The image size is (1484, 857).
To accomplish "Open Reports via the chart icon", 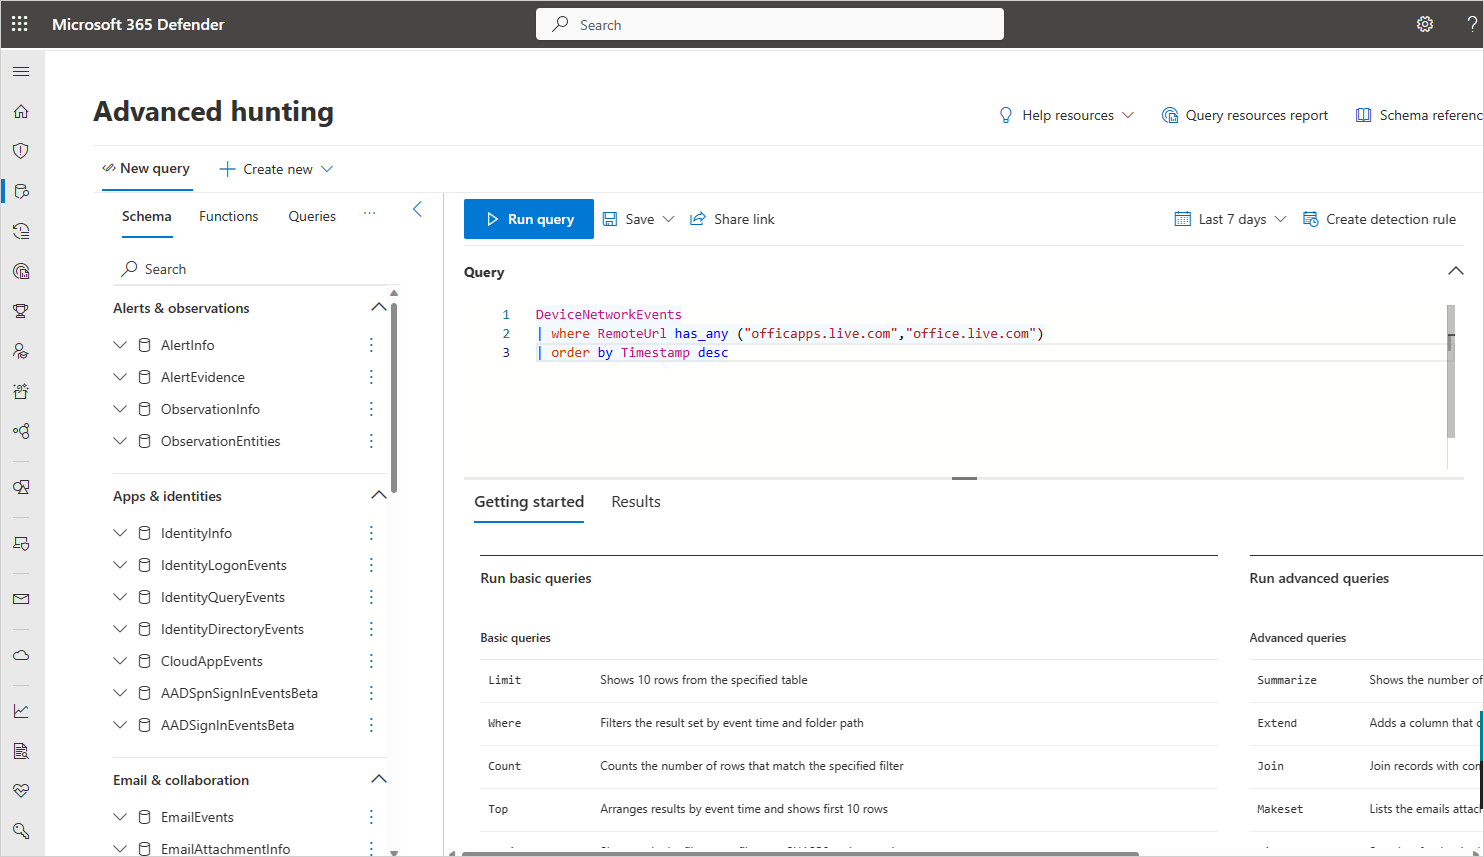I will click(19, 710).
